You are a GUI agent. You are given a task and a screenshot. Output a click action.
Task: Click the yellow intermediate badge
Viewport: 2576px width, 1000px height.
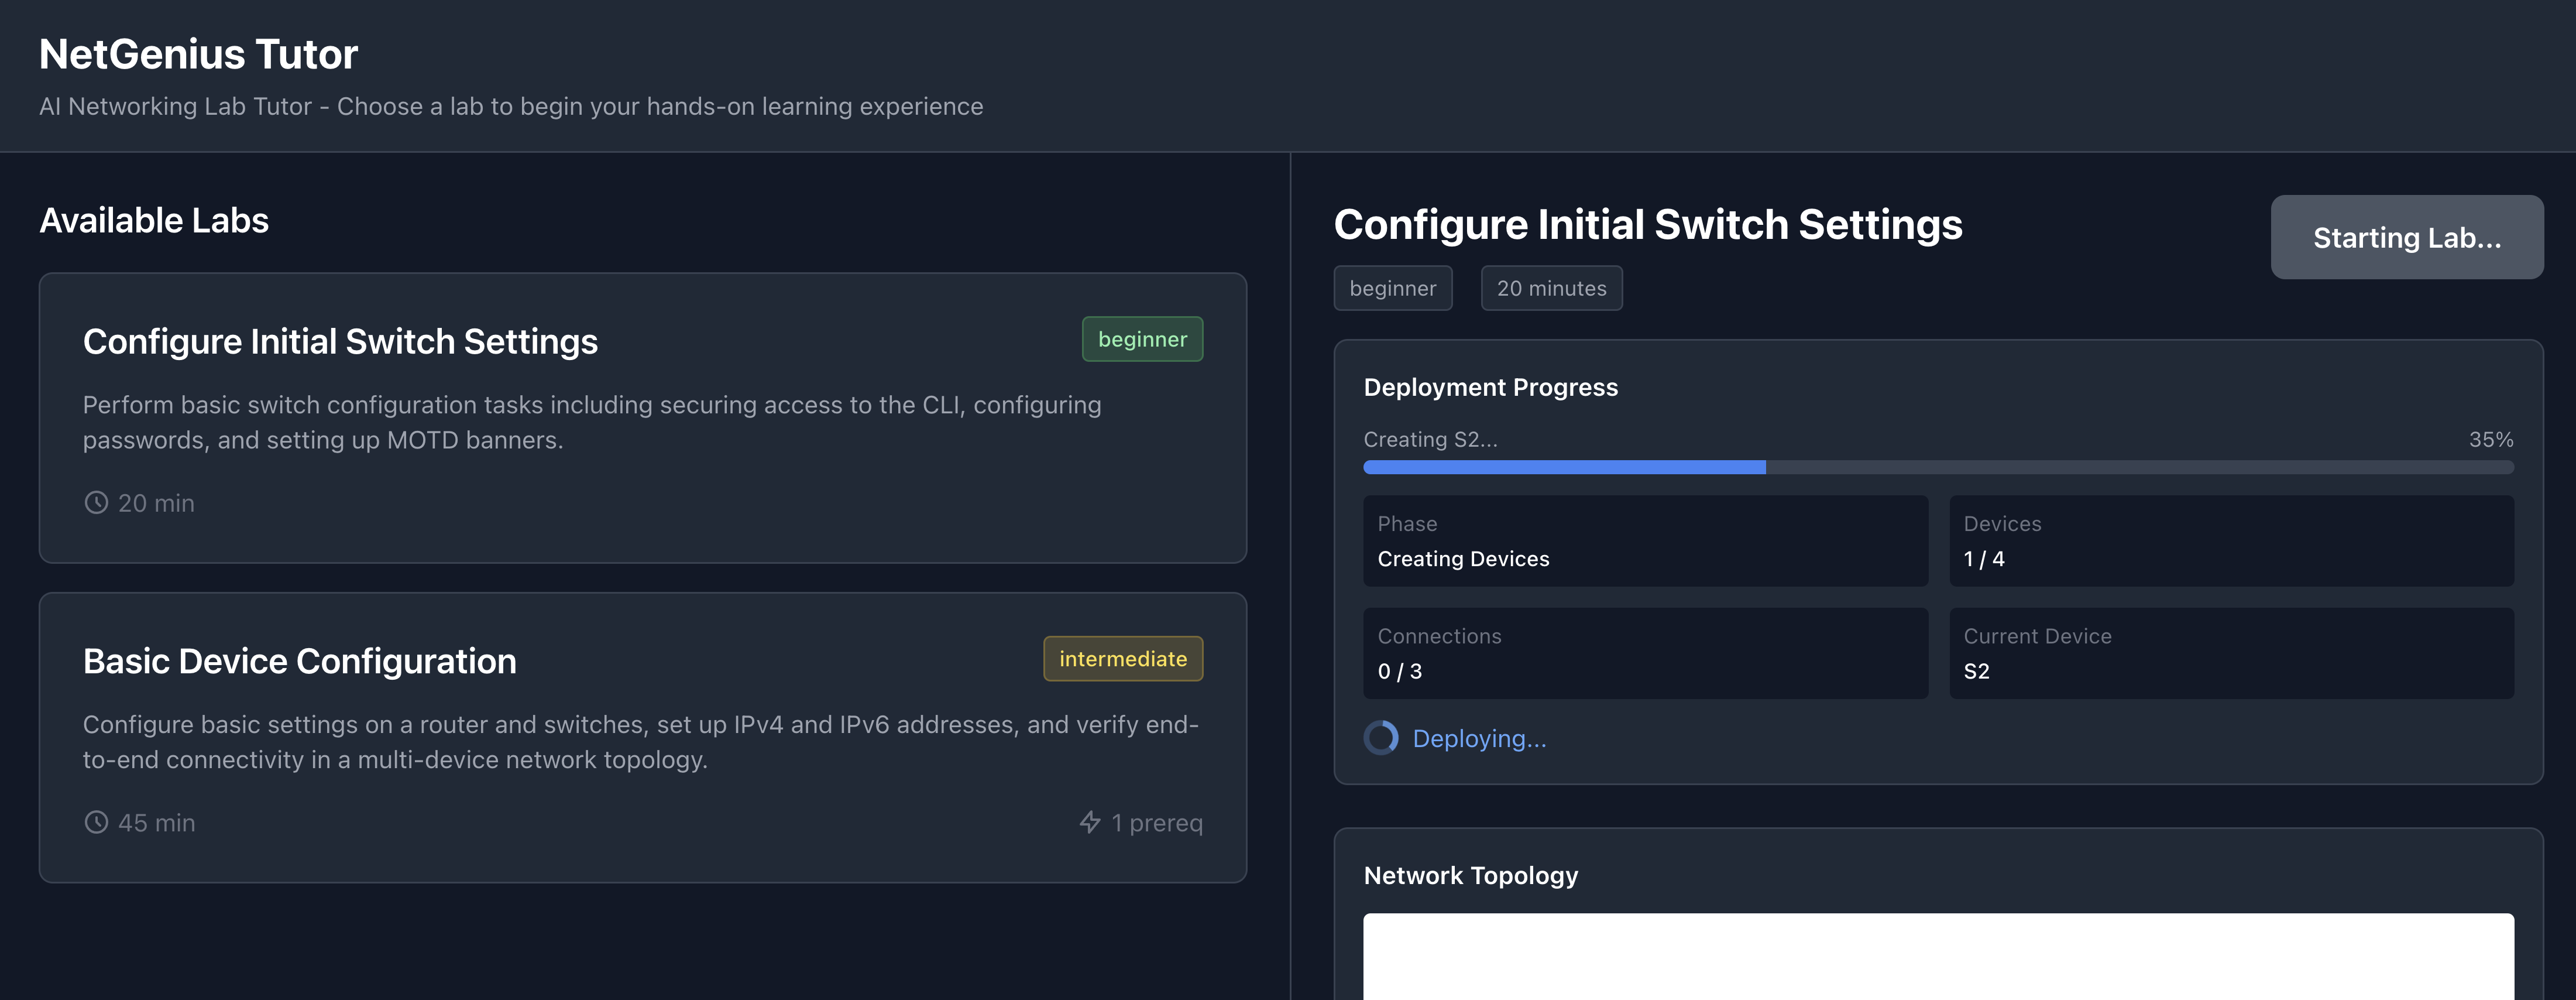[x=1123, y=659]
